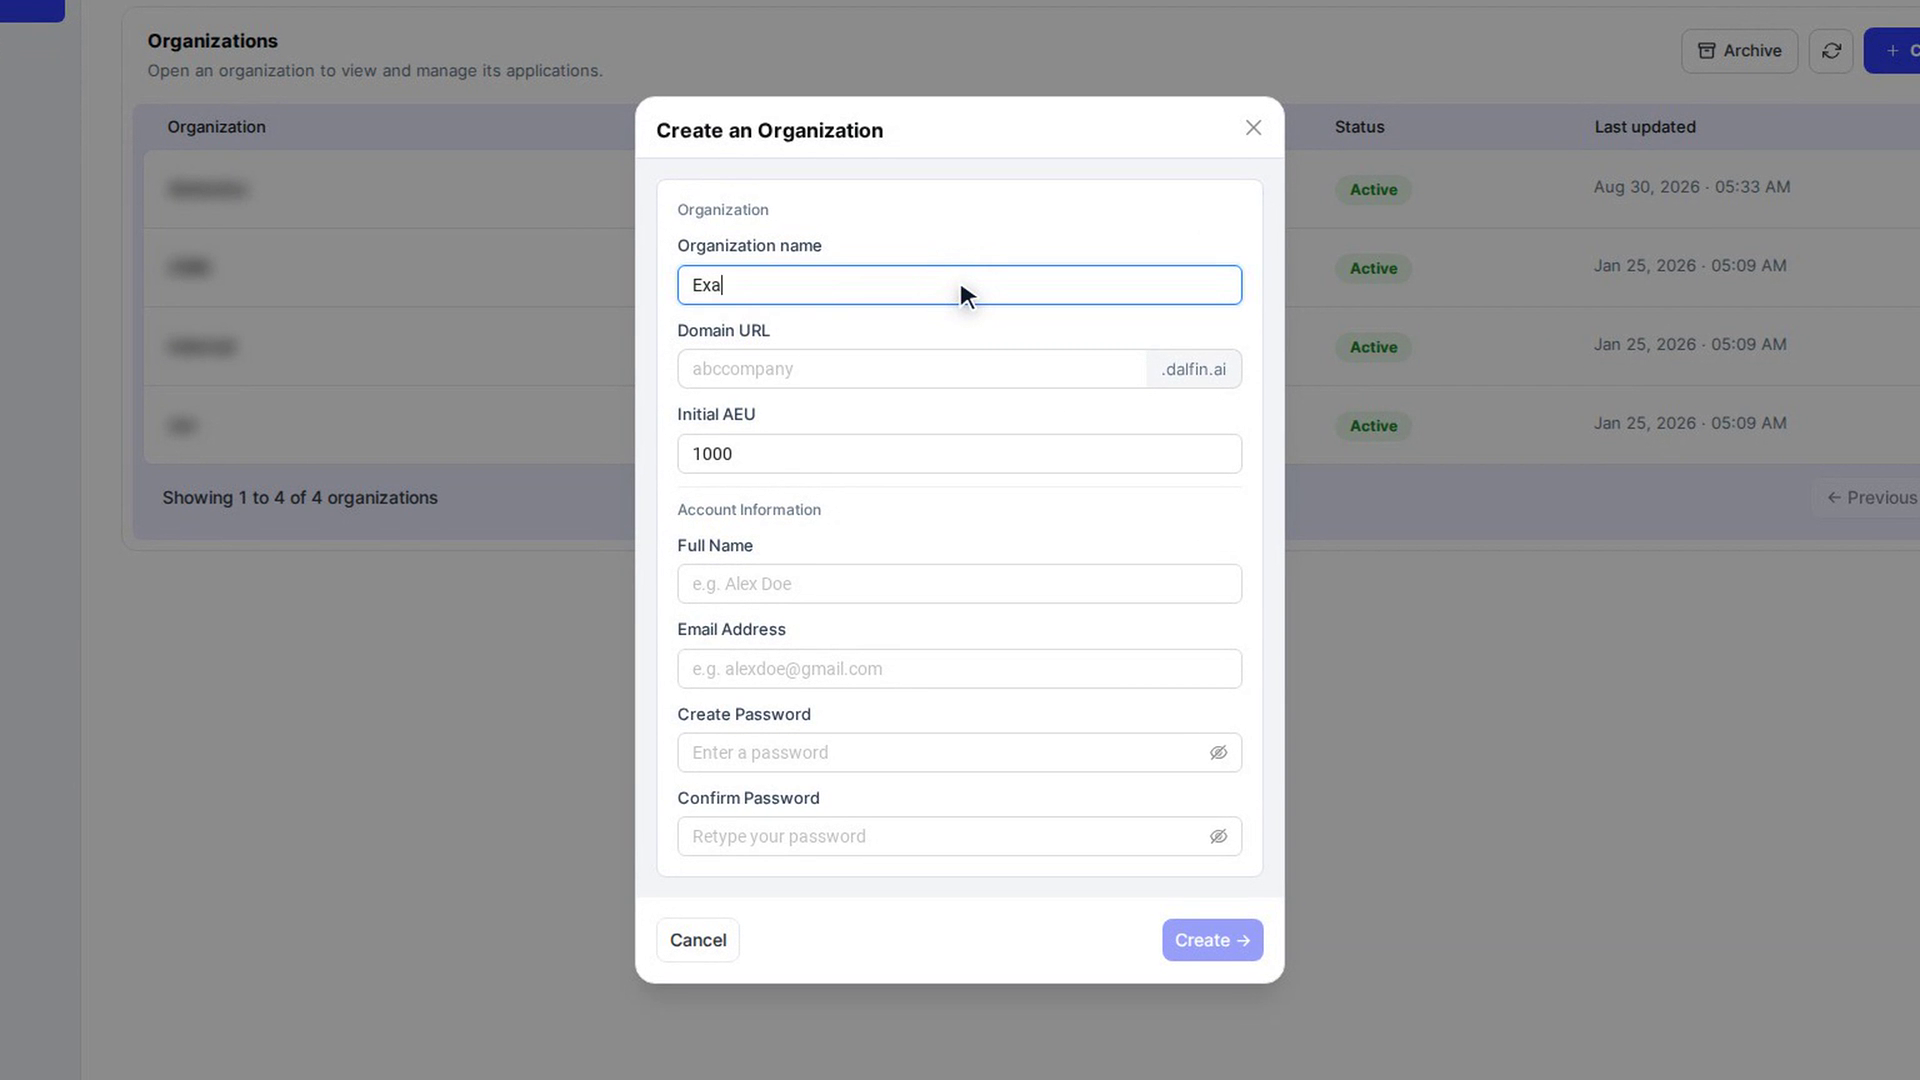Click the .dalfin.ai domain suffix

(x=1194, y=369)
